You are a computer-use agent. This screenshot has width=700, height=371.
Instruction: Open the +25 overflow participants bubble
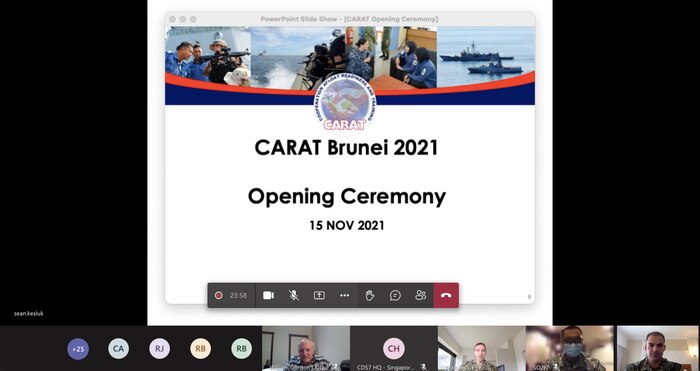click(78, 349)
